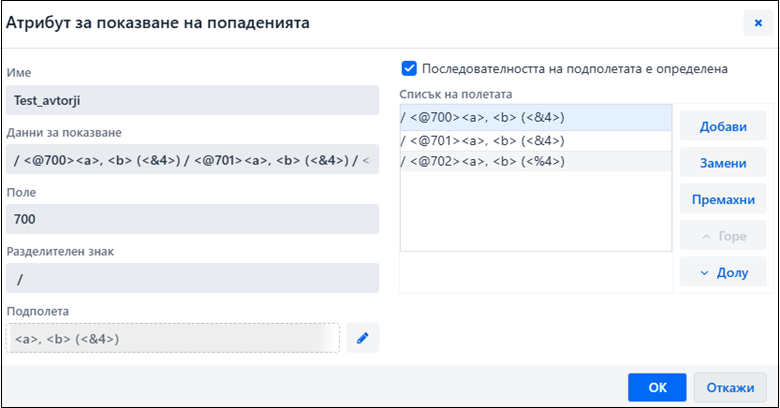780x408 pixels.
Task: Cancel with the Откажи button
Action: pyautogui.click(x=730, y=388)
